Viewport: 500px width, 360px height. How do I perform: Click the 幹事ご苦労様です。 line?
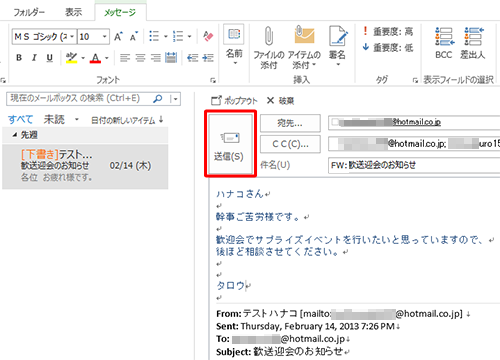258,217
